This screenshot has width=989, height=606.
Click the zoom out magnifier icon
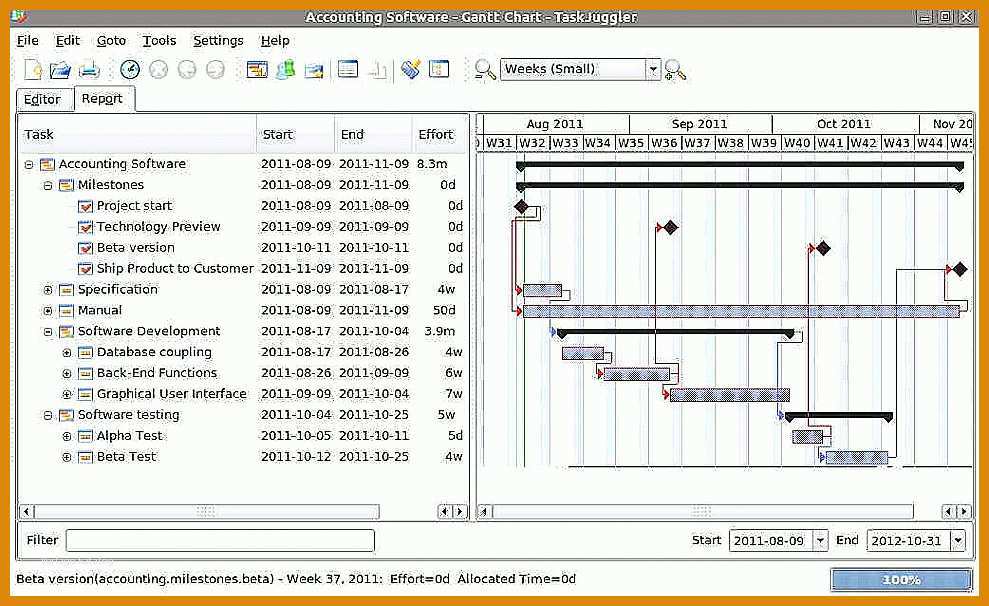point(484,69)
